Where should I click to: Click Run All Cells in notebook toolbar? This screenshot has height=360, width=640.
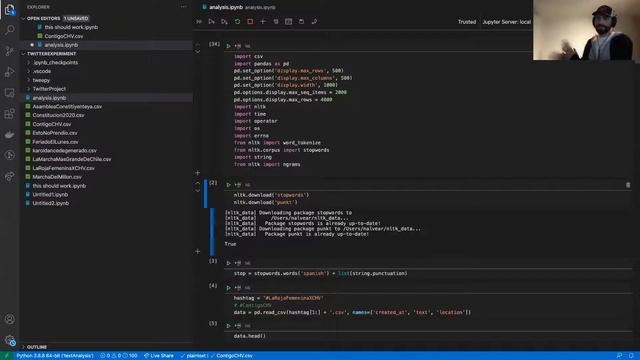199,22
